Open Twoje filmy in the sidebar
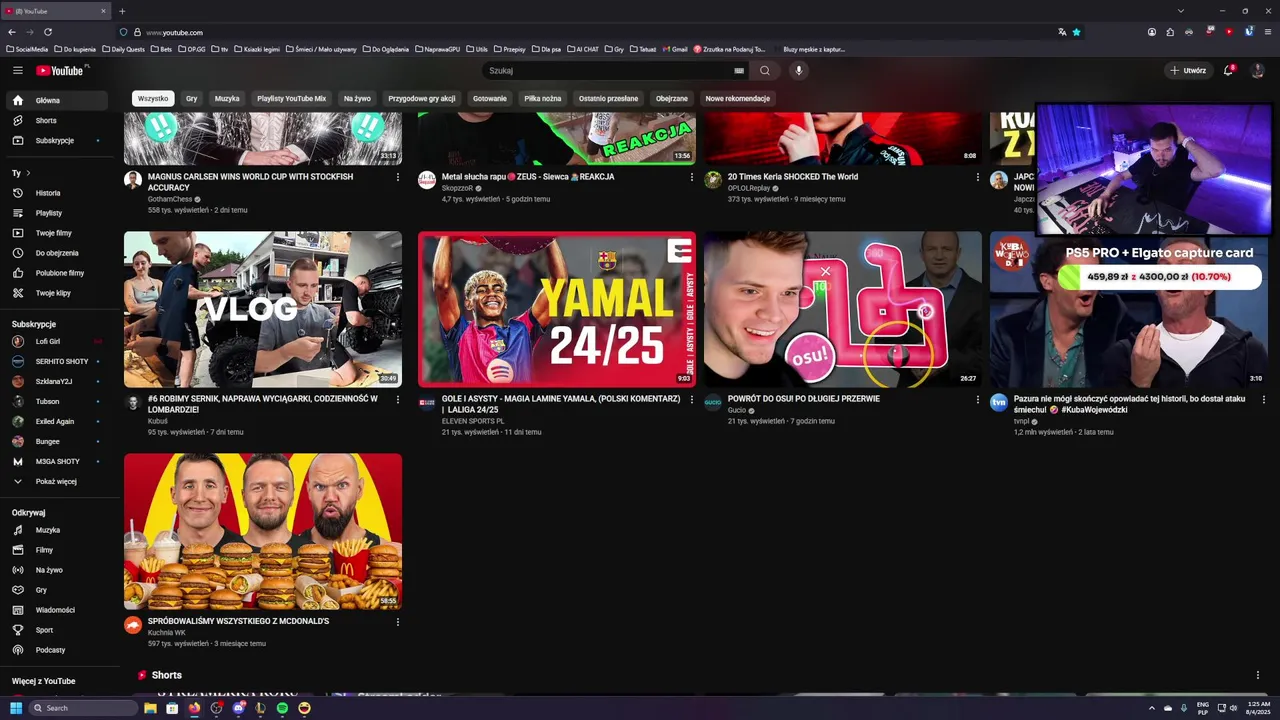 point(56,233)
